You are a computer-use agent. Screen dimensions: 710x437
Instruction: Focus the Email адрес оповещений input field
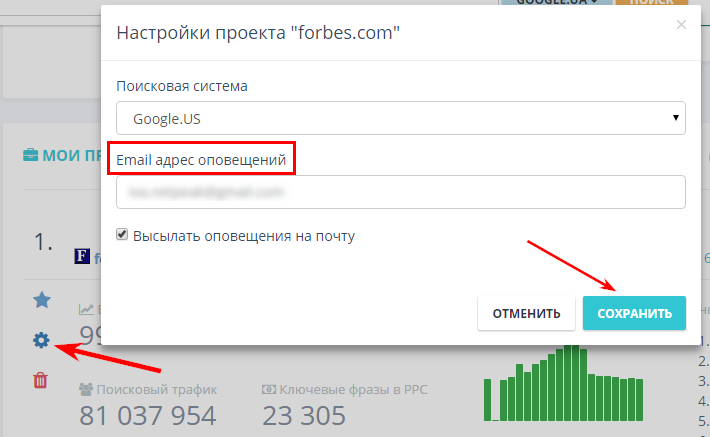(401, 192)
